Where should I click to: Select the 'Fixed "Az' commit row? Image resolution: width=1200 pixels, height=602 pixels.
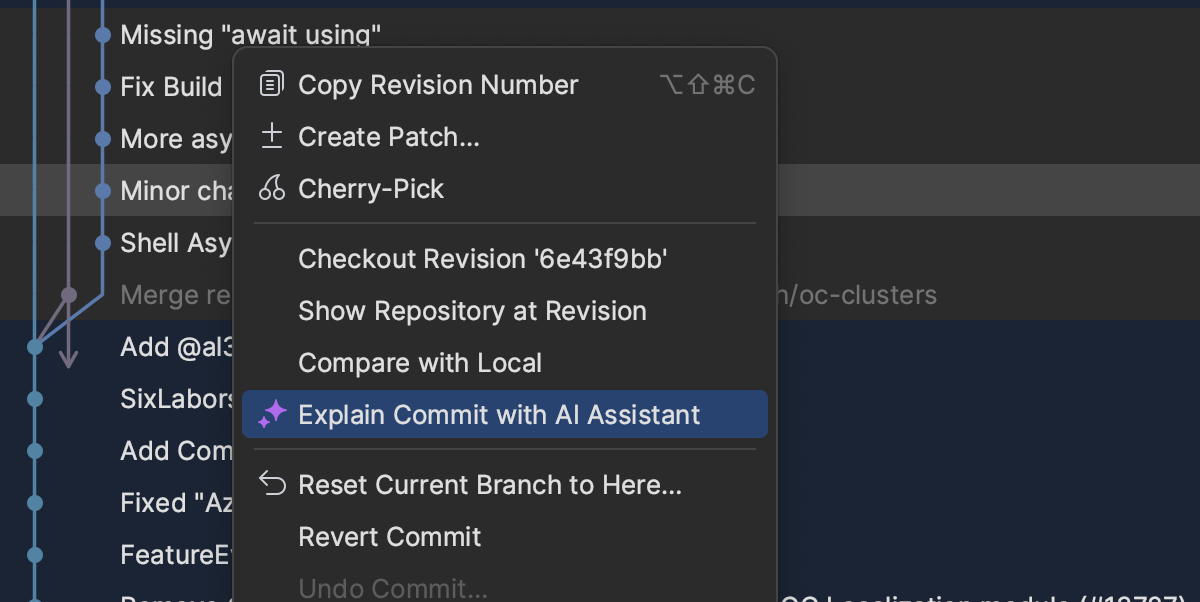click(176, 503)
